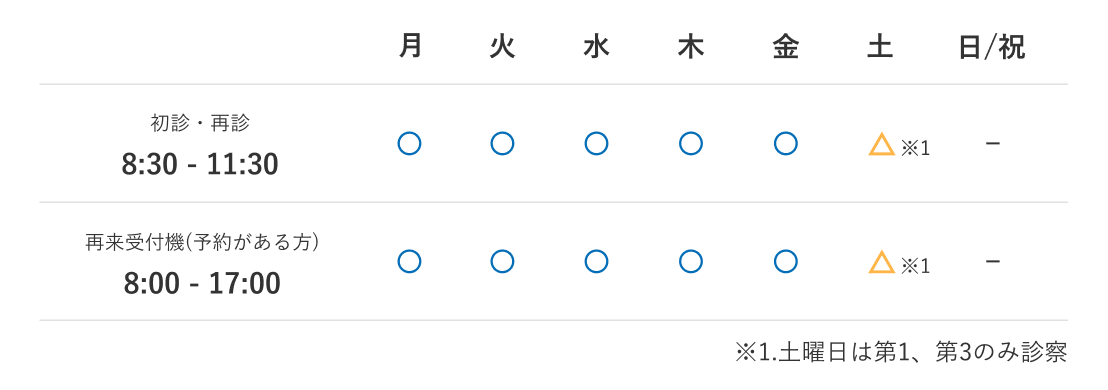Click 再来受付機(予約がある方) label
Viewport: 1108px width, 390px height.
tap(202, 243)
